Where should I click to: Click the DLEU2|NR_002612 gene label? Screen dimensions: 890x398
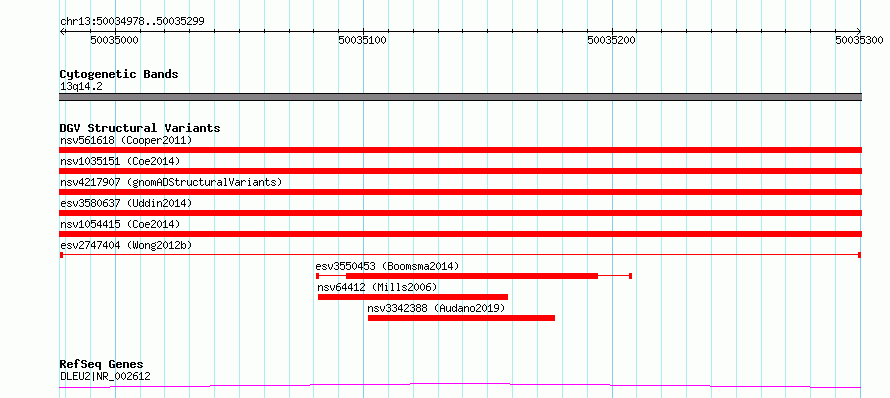(105, 376)
